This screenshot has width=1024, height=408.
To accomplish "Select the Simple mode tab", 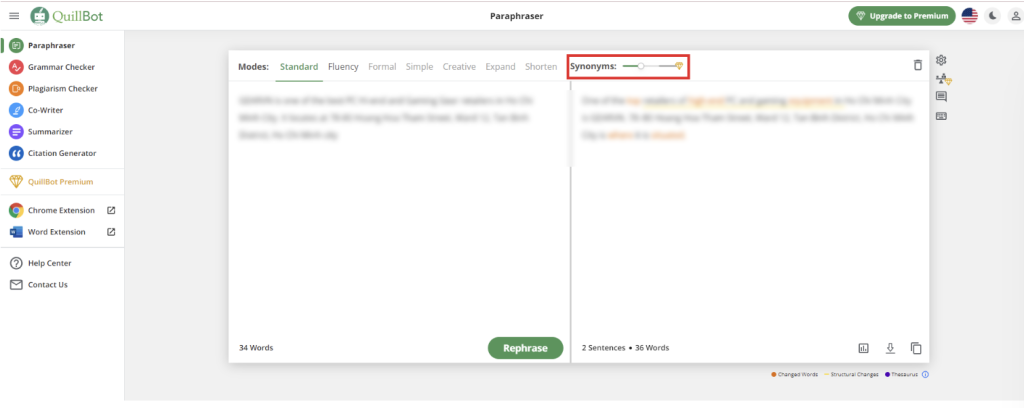I will point(419,67).
